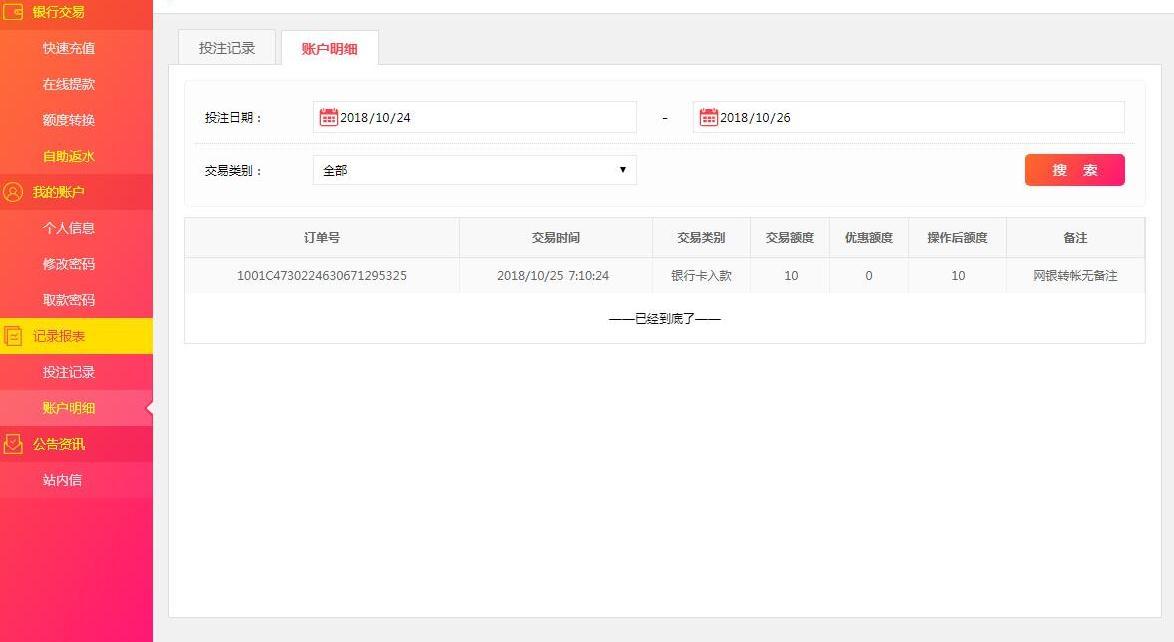Click the dropdown arrow in 交易类别 selector
Viewport: 1174px width, 642px height.
click(622, 170)
